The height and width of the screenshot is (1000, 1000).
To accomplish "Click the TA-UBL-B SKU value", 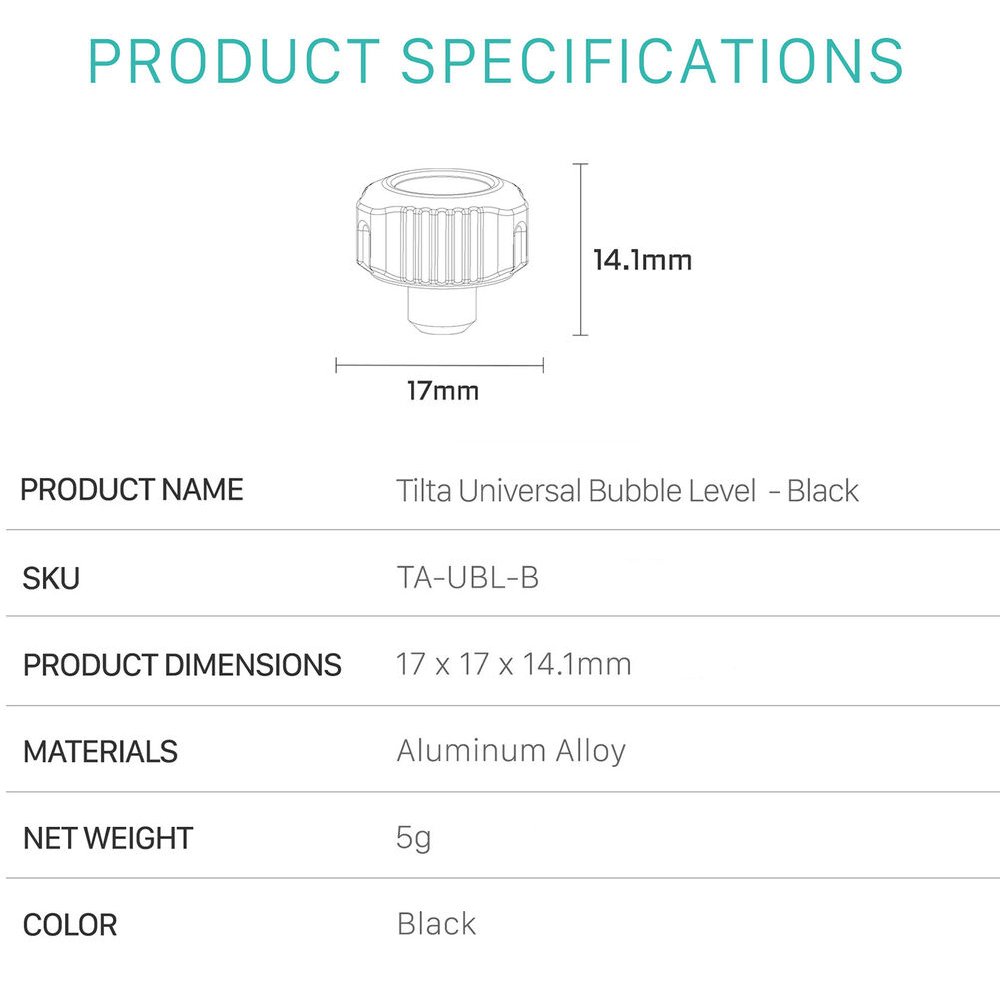I will pyautogui.click(x=467, y=578).
